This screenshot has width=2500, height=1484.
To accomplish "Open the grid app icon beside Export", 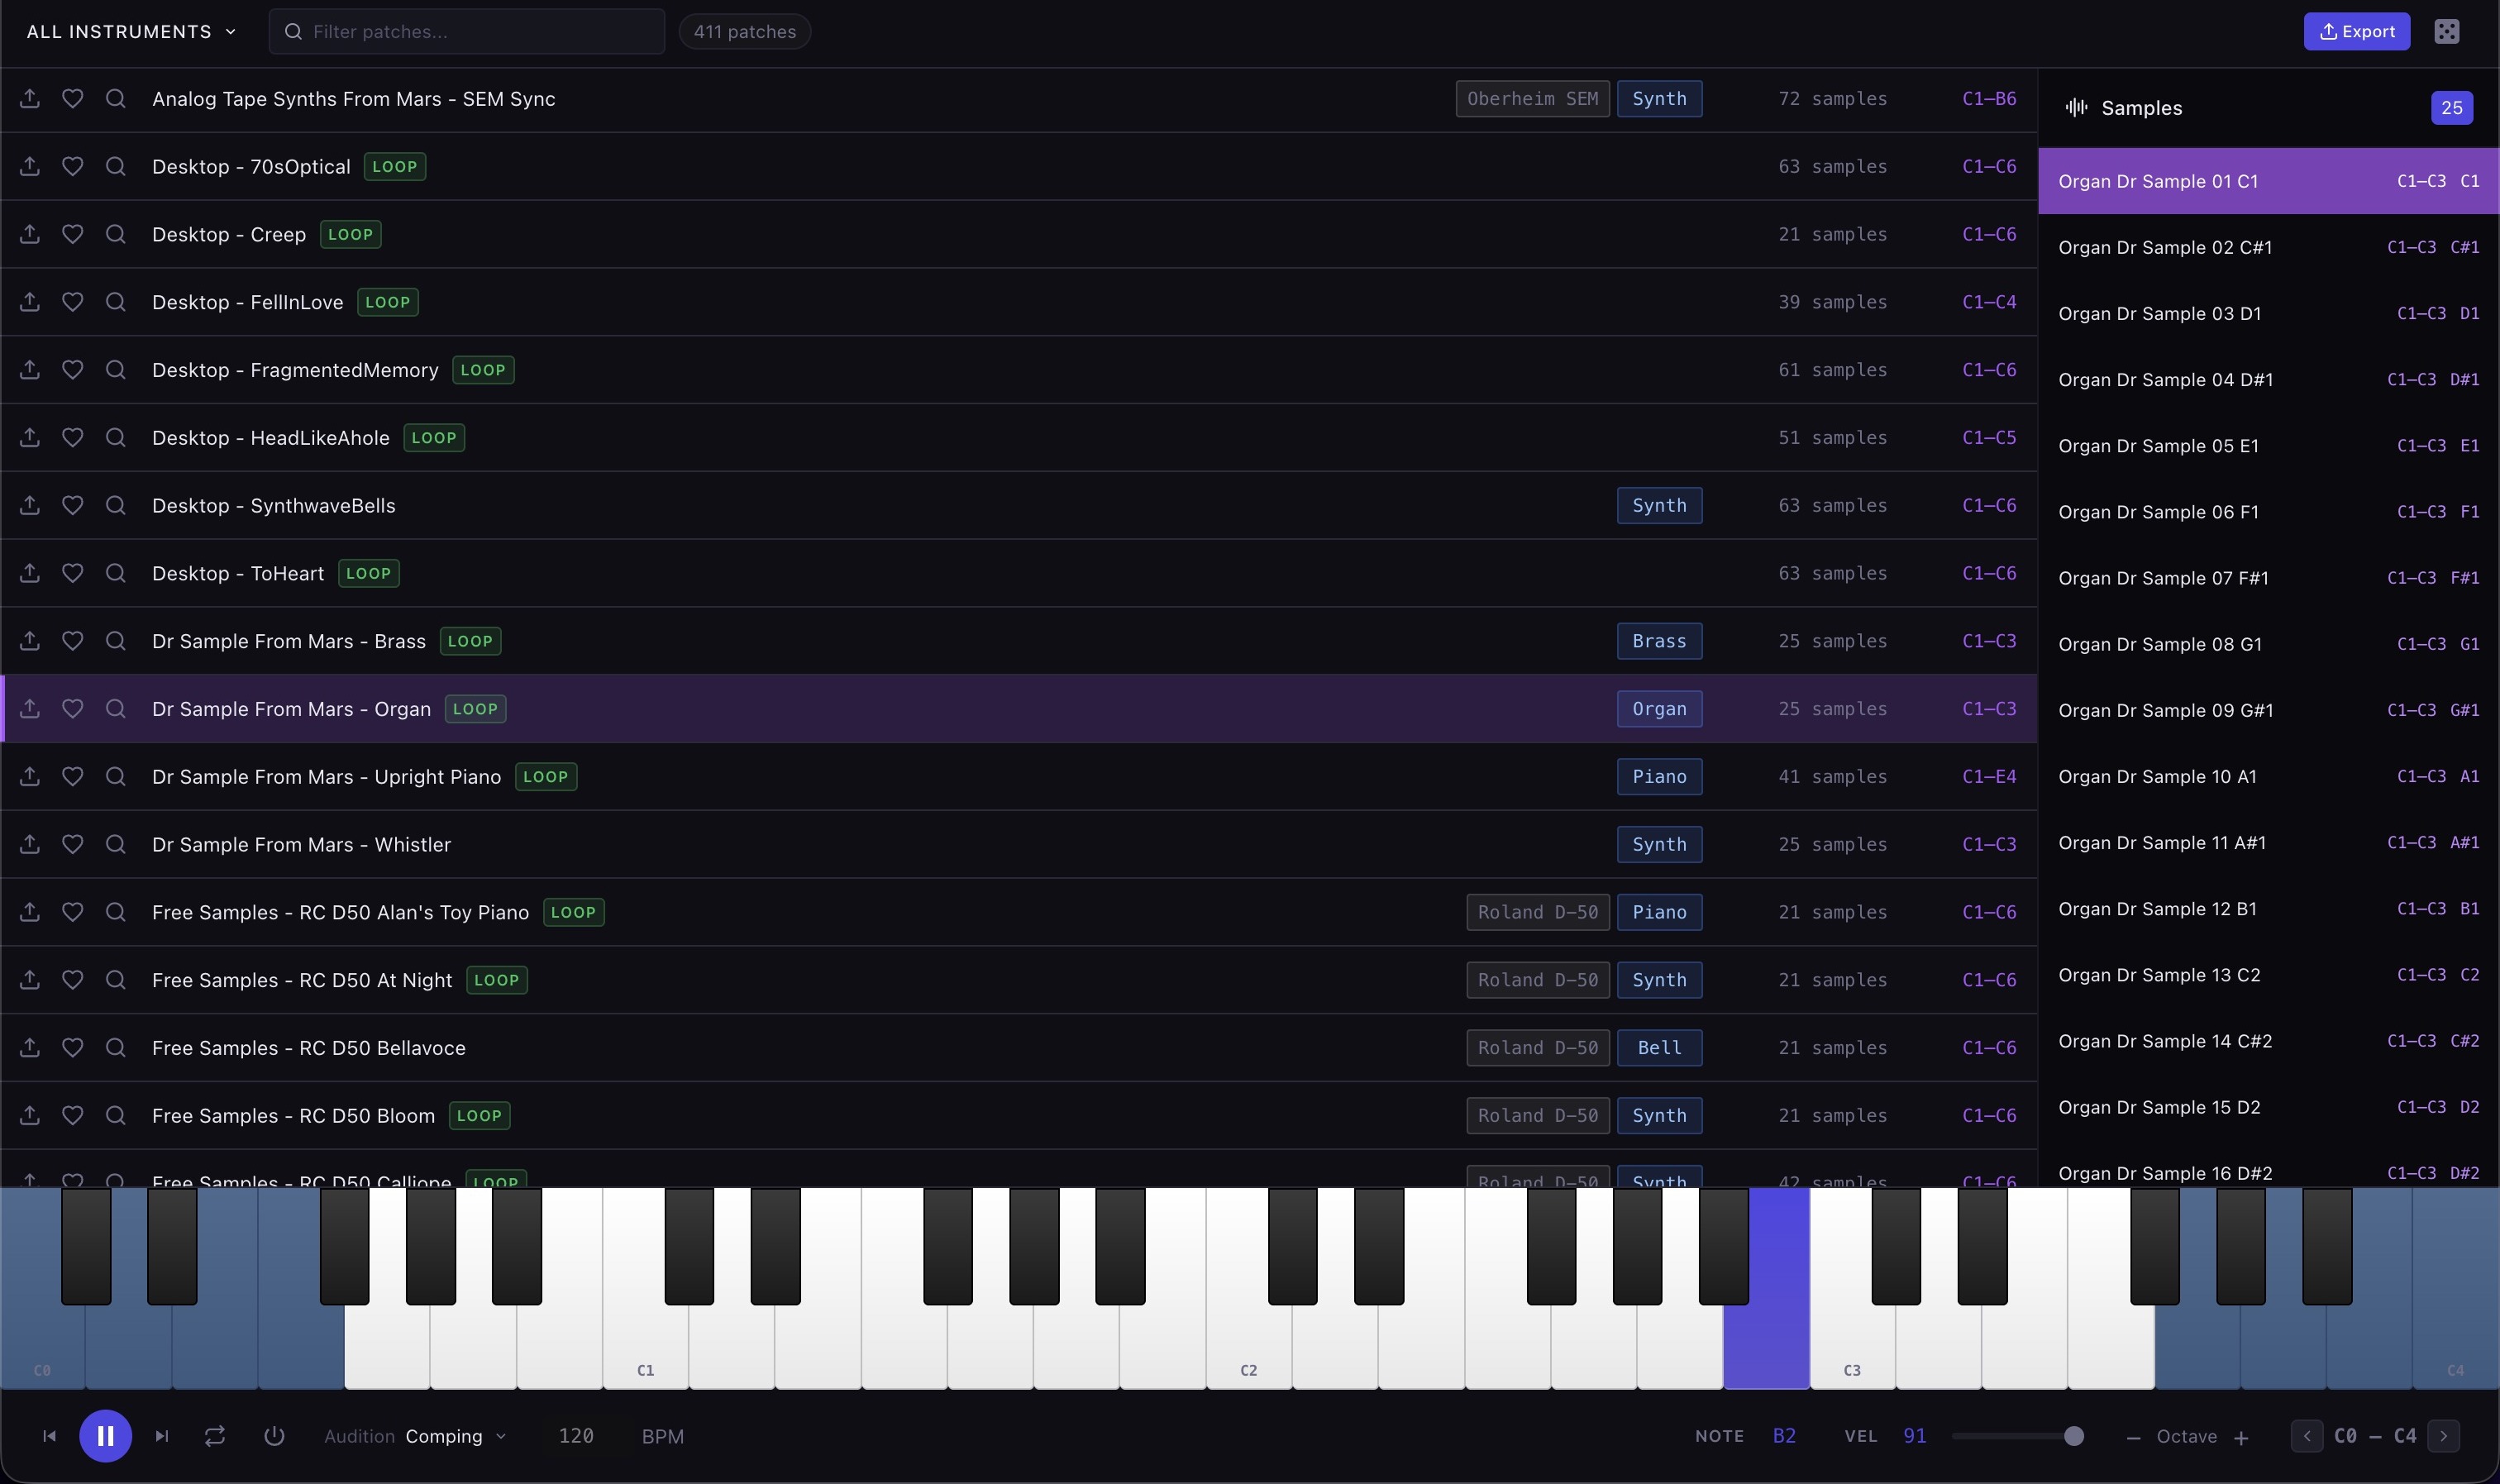I will (2446, 31).
